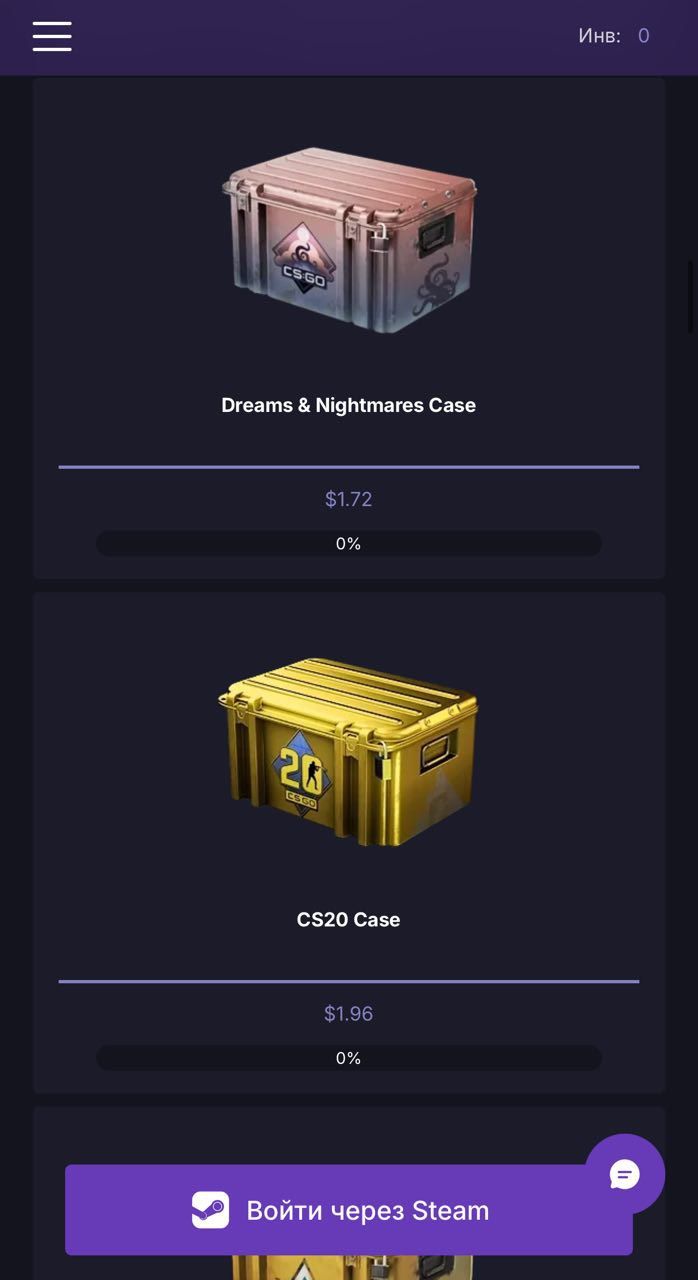Click the $1.72 price

tap(349, 499)
